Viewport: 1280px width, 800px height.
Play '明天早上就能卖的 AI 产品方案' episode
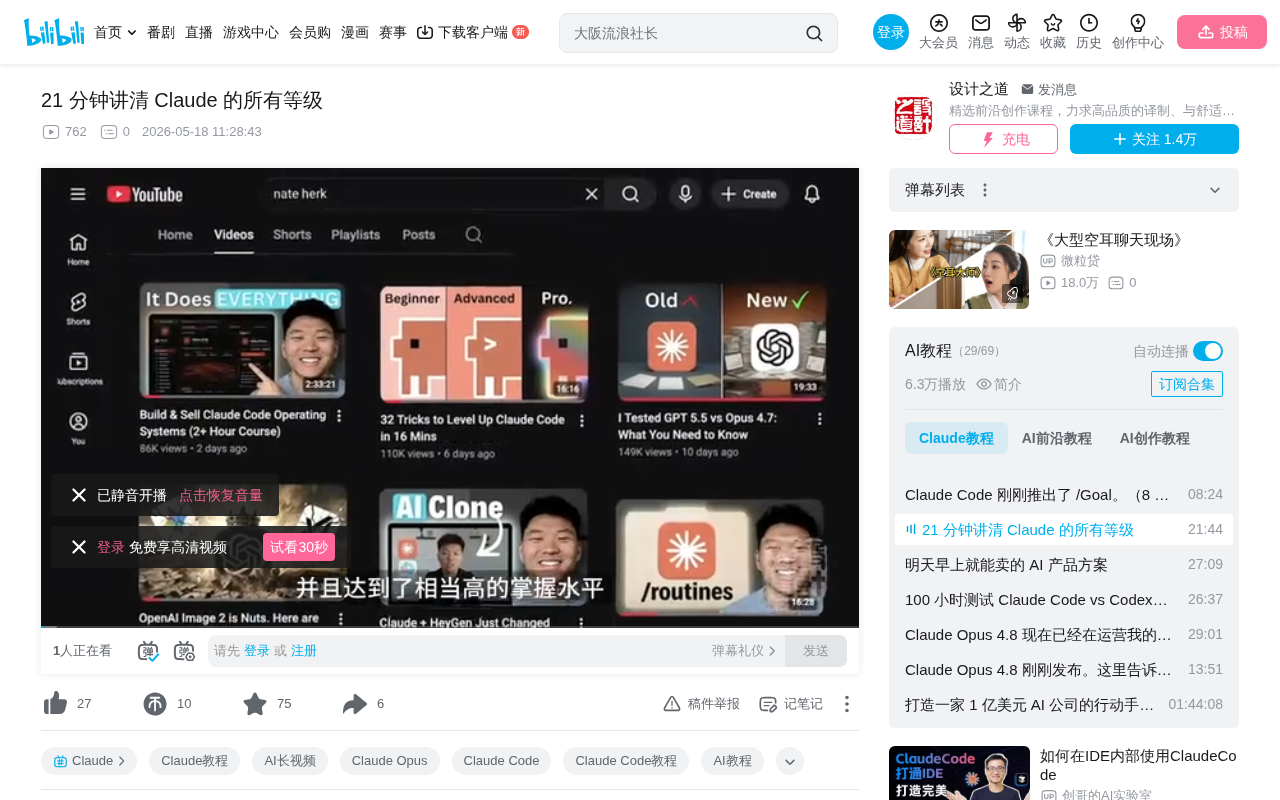pyautogui.click(x=1064, y=564)
